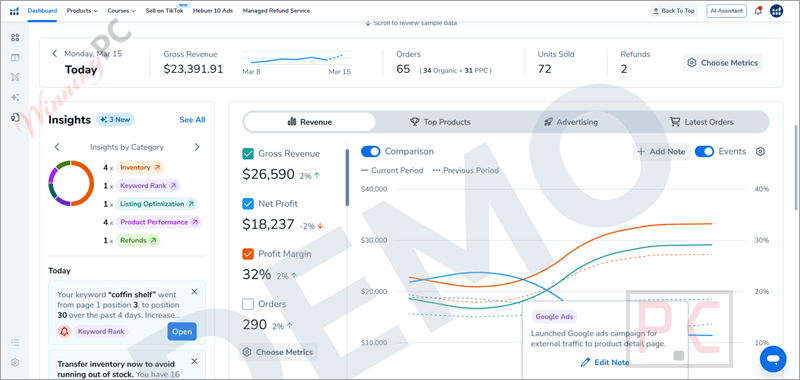Open the notifications bell
Image resolution: width=800 pixels, height=380 pixels.
tap(758, 11)
